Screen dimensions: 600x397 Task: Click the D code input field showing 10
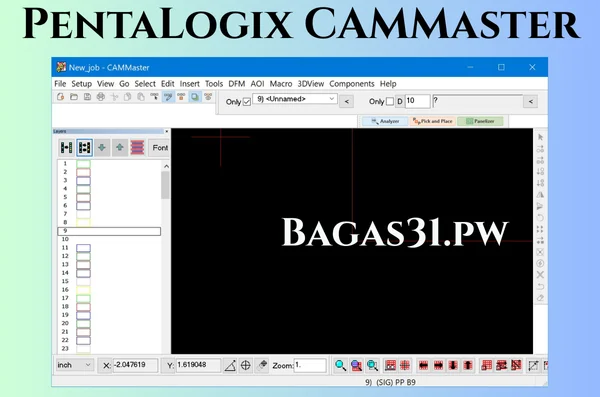(417, 101)
